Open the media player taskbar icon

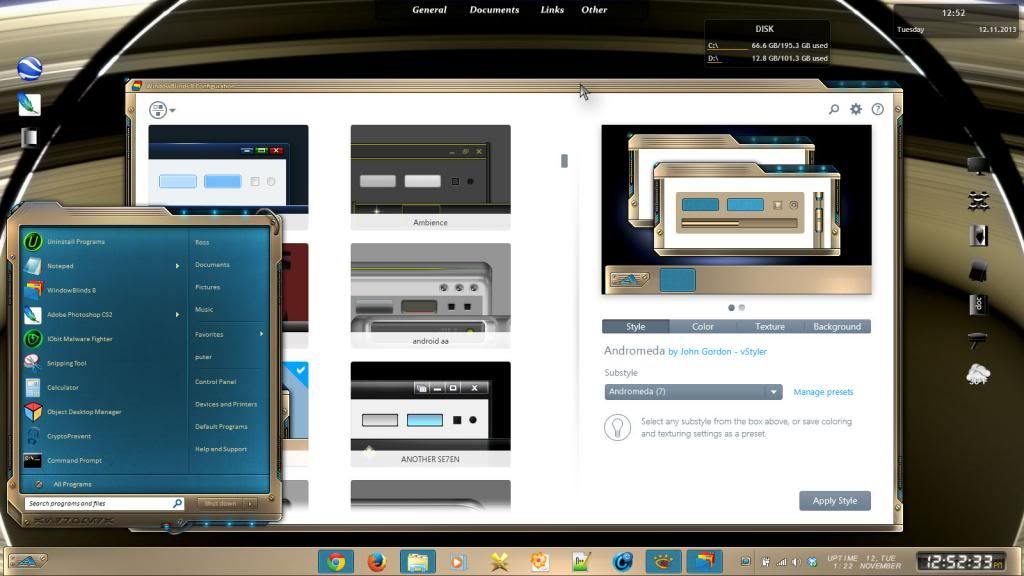pyautogui.click(x=458, y=562)
